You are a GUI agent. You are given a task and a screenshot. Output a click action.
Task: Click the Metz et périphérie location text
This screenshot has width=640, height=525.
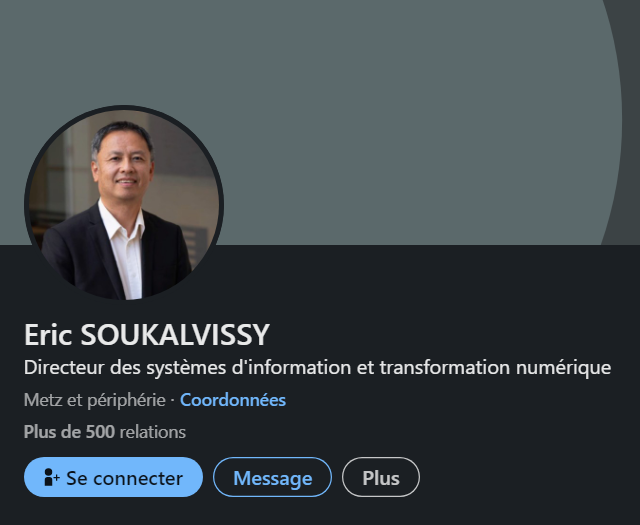pos(95,400)
